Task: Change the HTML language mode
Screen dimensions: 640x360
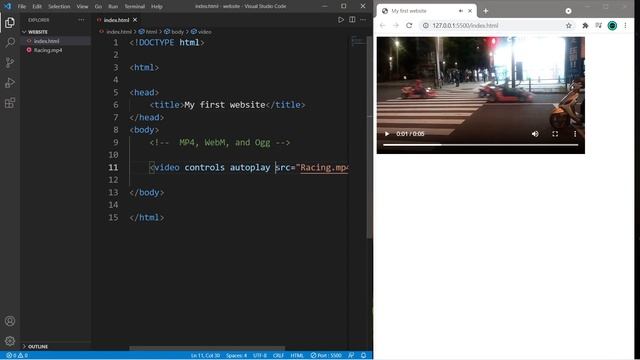Action: pos(297,356)
